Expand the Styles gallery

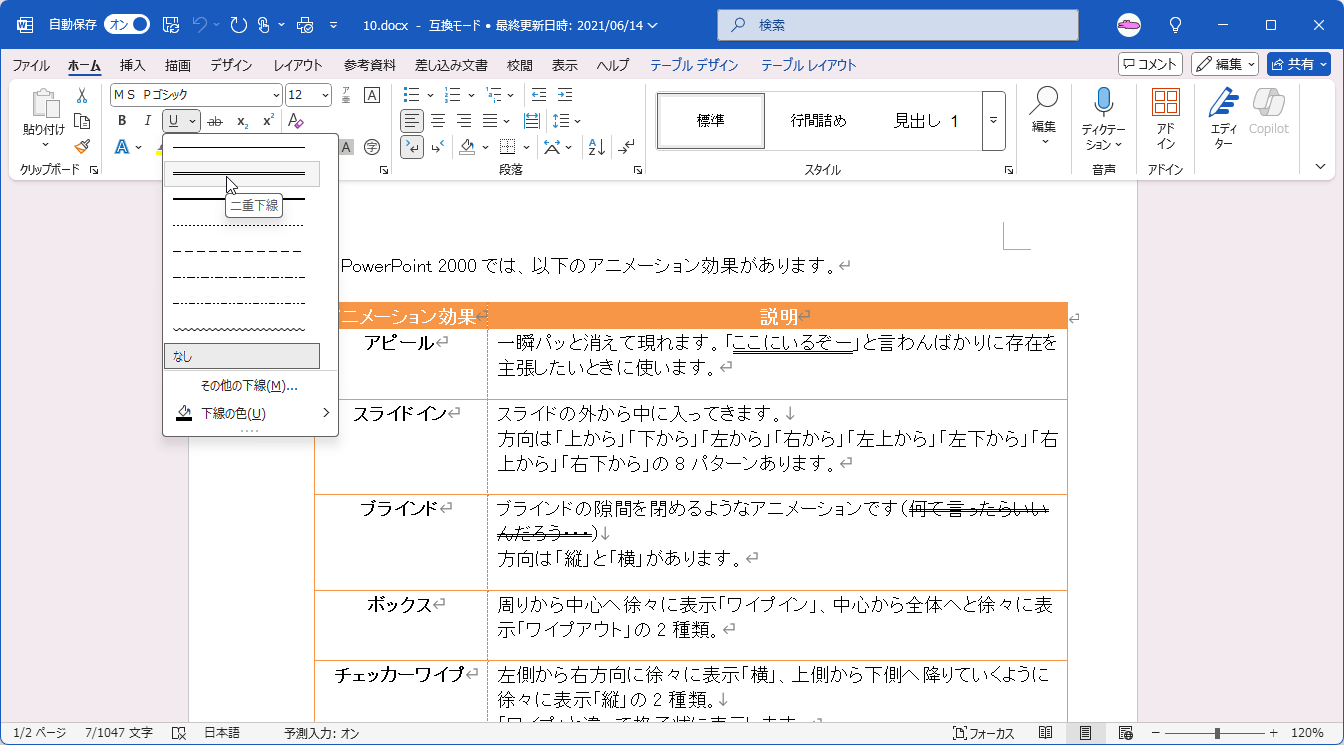pos(993,120)
